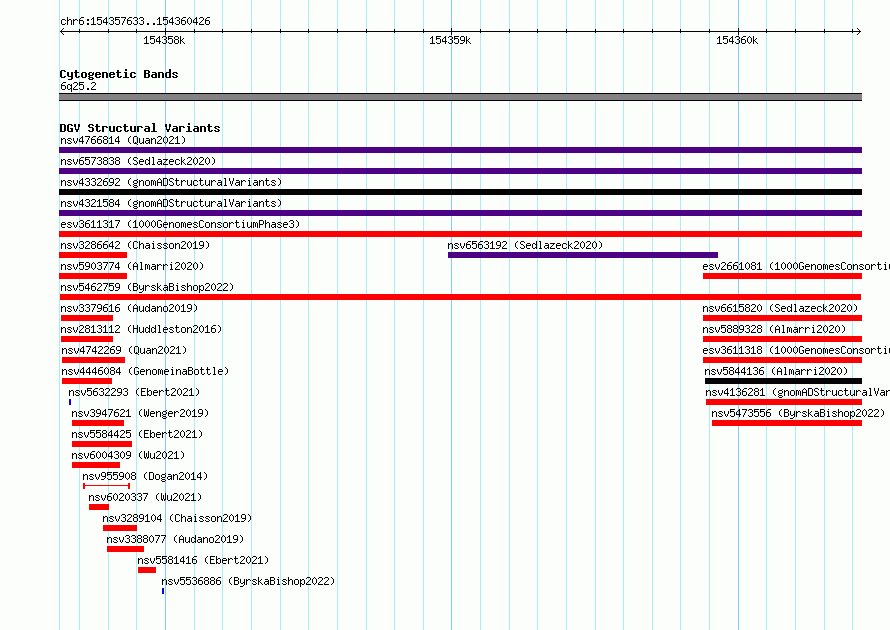Click the red bar under nsv5473556
890x630 pixels.
pyautogui.click(x=787, y=423)
